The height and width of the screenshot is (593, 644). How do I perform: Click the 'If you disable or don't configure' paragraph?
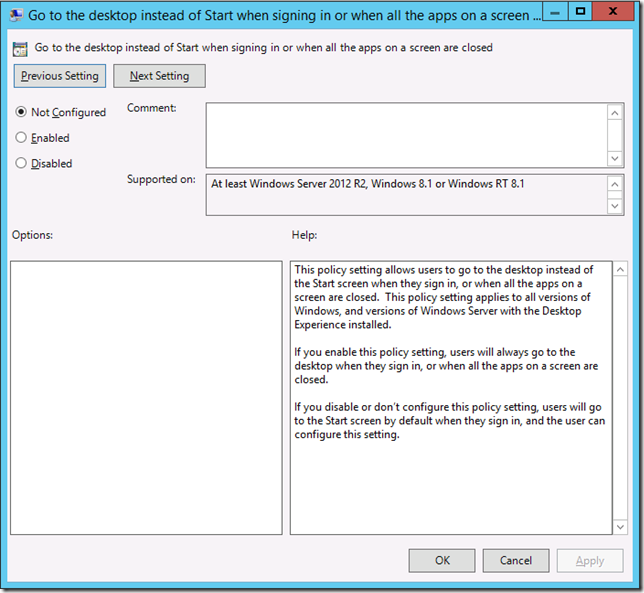[x=450, y=421]
